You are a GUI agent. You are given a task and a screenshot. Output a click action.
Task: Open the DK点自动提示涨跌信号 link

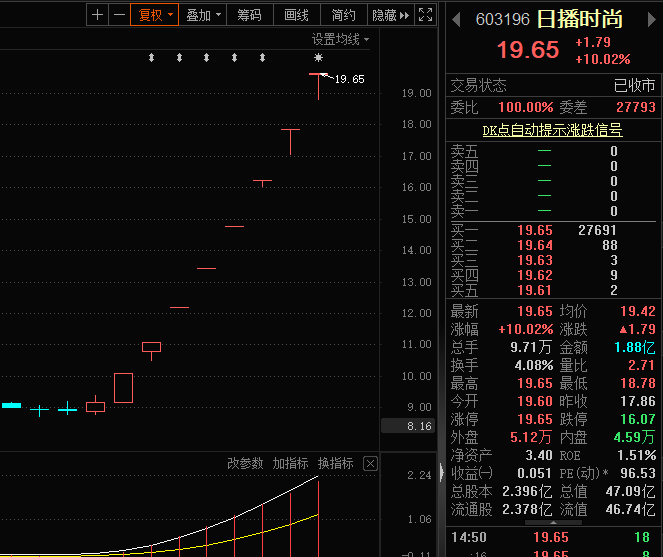(x=552, y=129)
